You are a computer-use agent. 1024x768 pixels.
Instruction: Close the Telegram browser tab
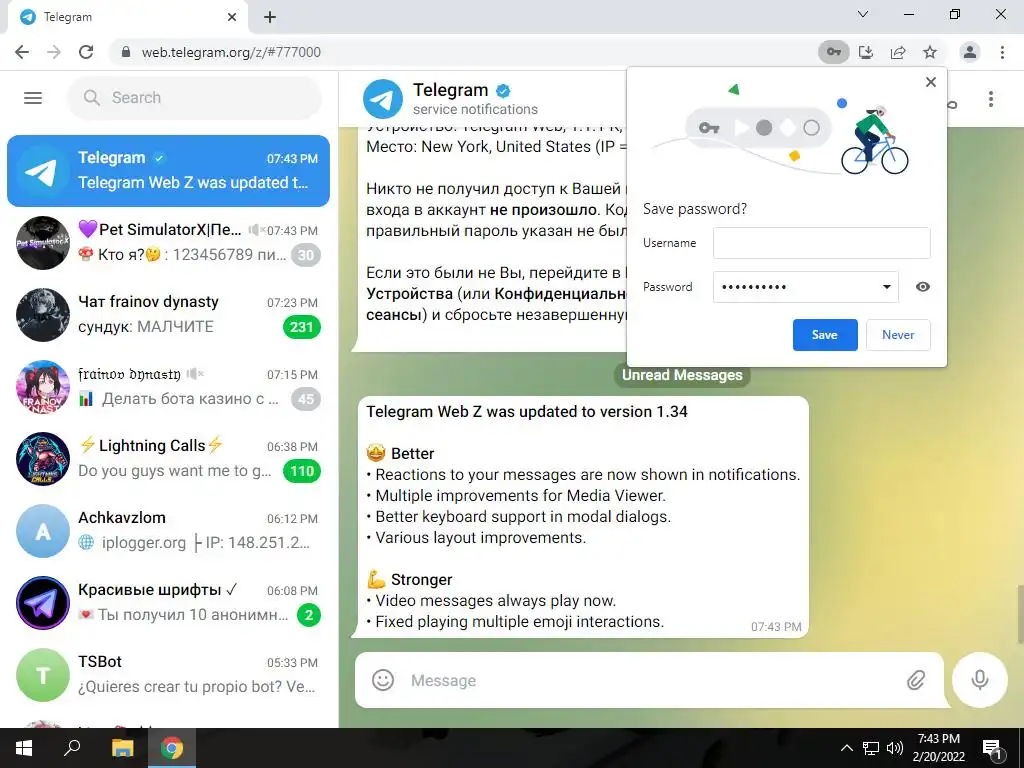(232, 17)
